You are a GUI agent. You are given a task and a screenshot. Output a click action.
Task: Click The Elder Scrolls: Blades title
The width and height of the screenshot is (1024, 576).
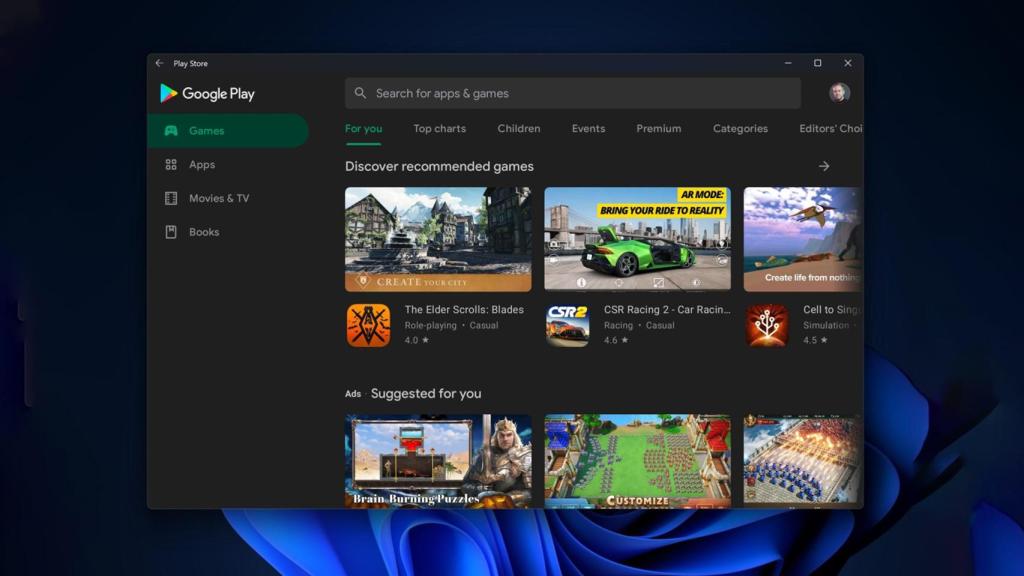coord(464,310)
